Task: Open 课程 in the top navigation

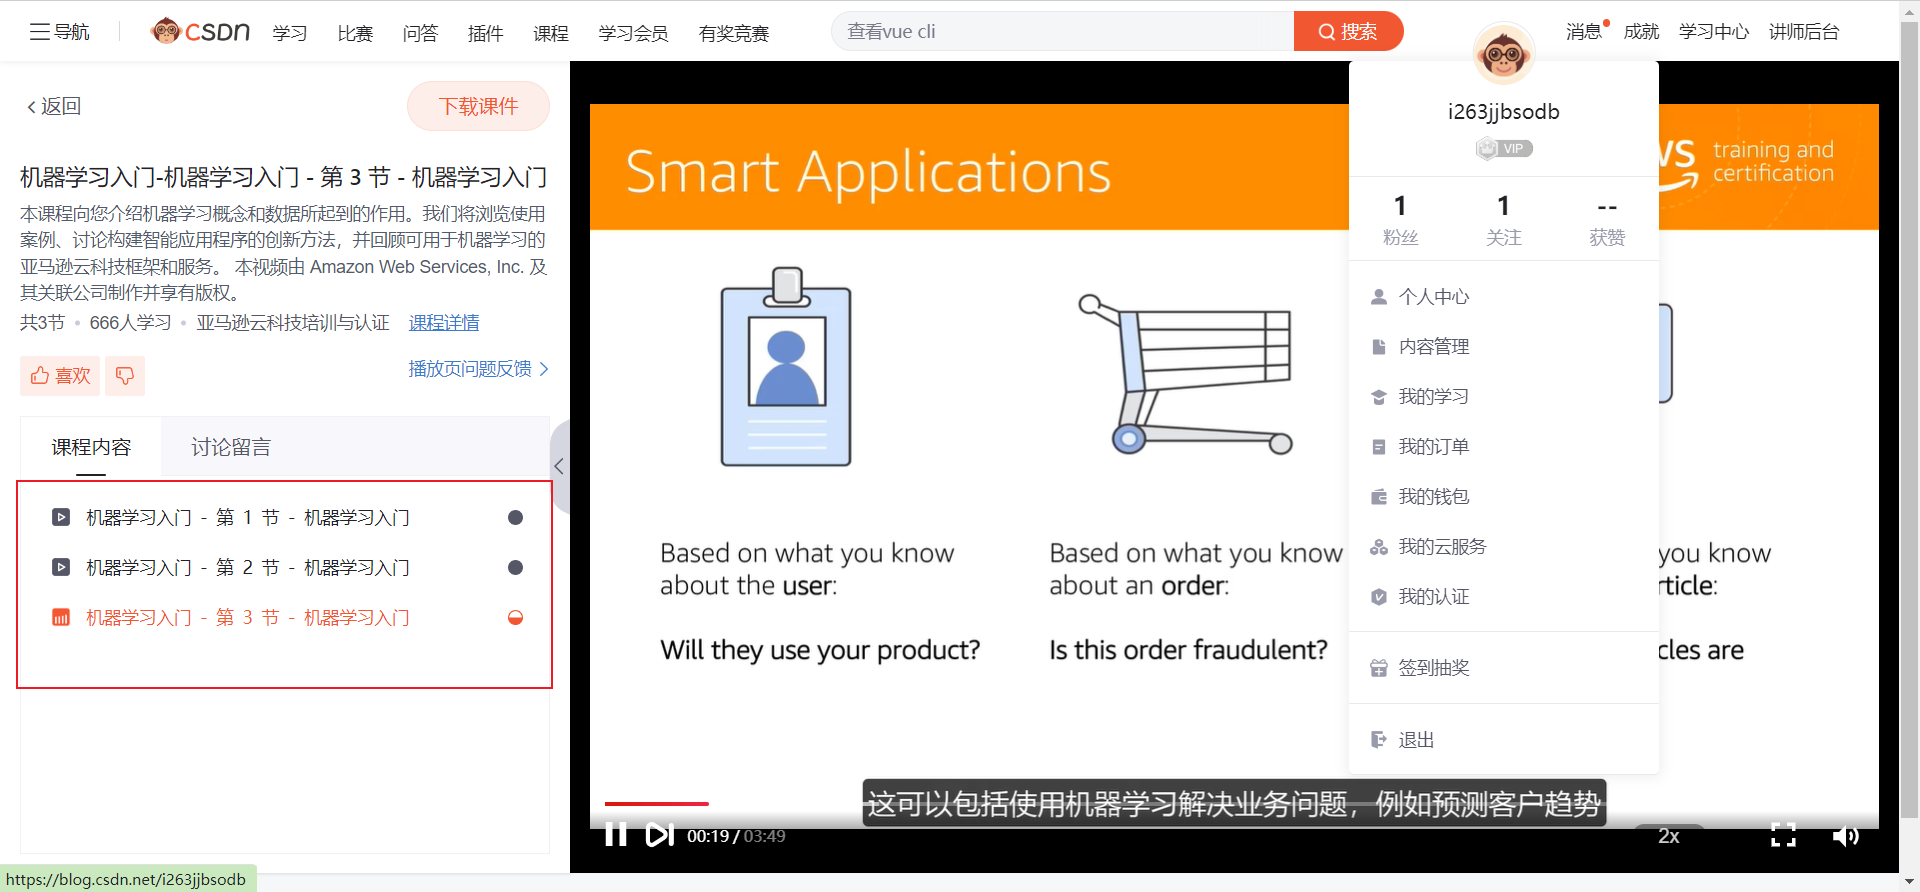Action: coord(550,33)
